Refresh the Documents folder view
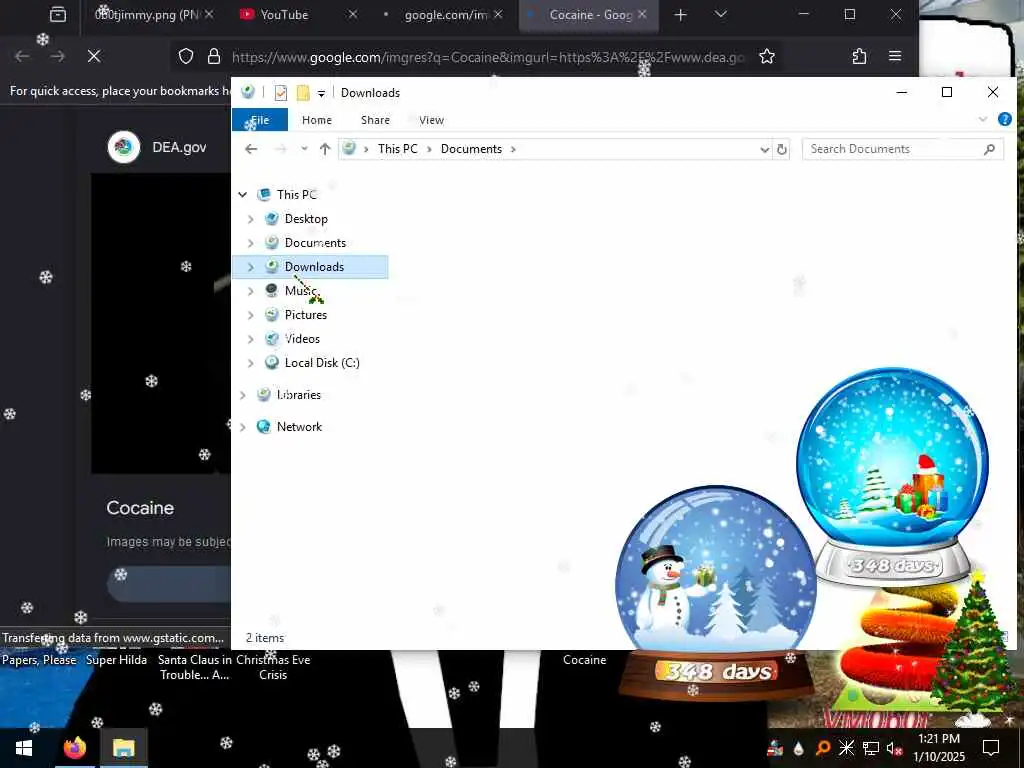This screenshot has height=768, width=1024. point(781,150)
